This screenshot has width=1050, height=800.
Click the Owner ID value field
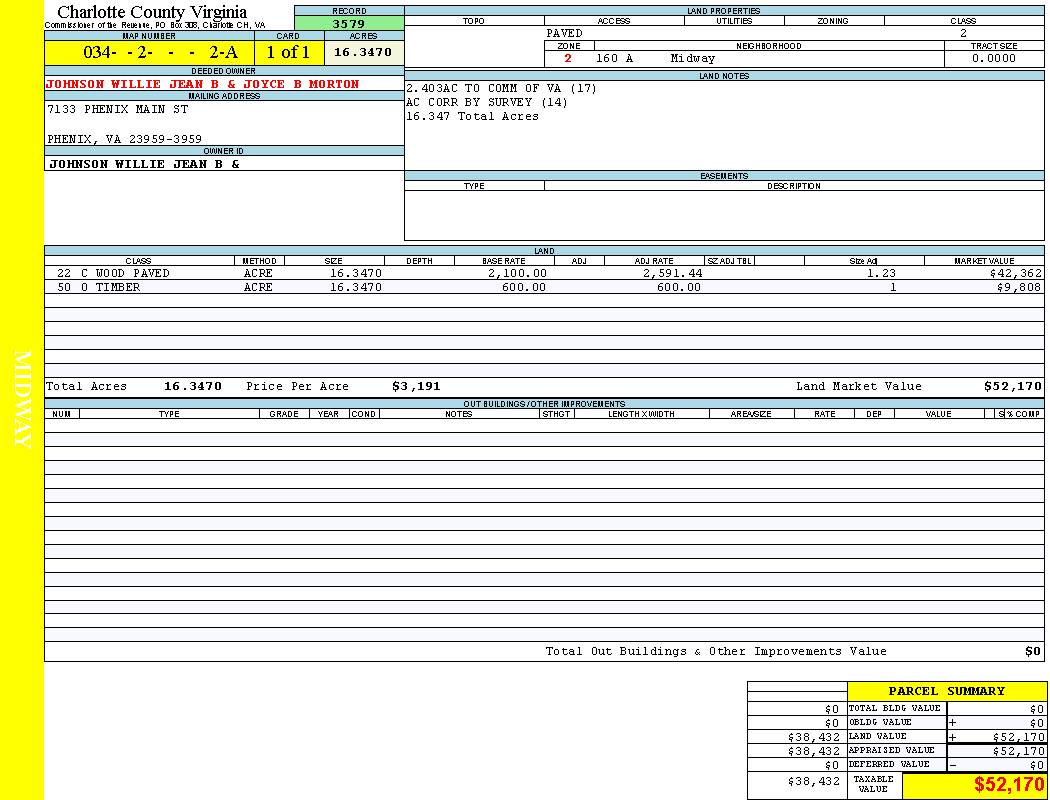click(144, 163)
